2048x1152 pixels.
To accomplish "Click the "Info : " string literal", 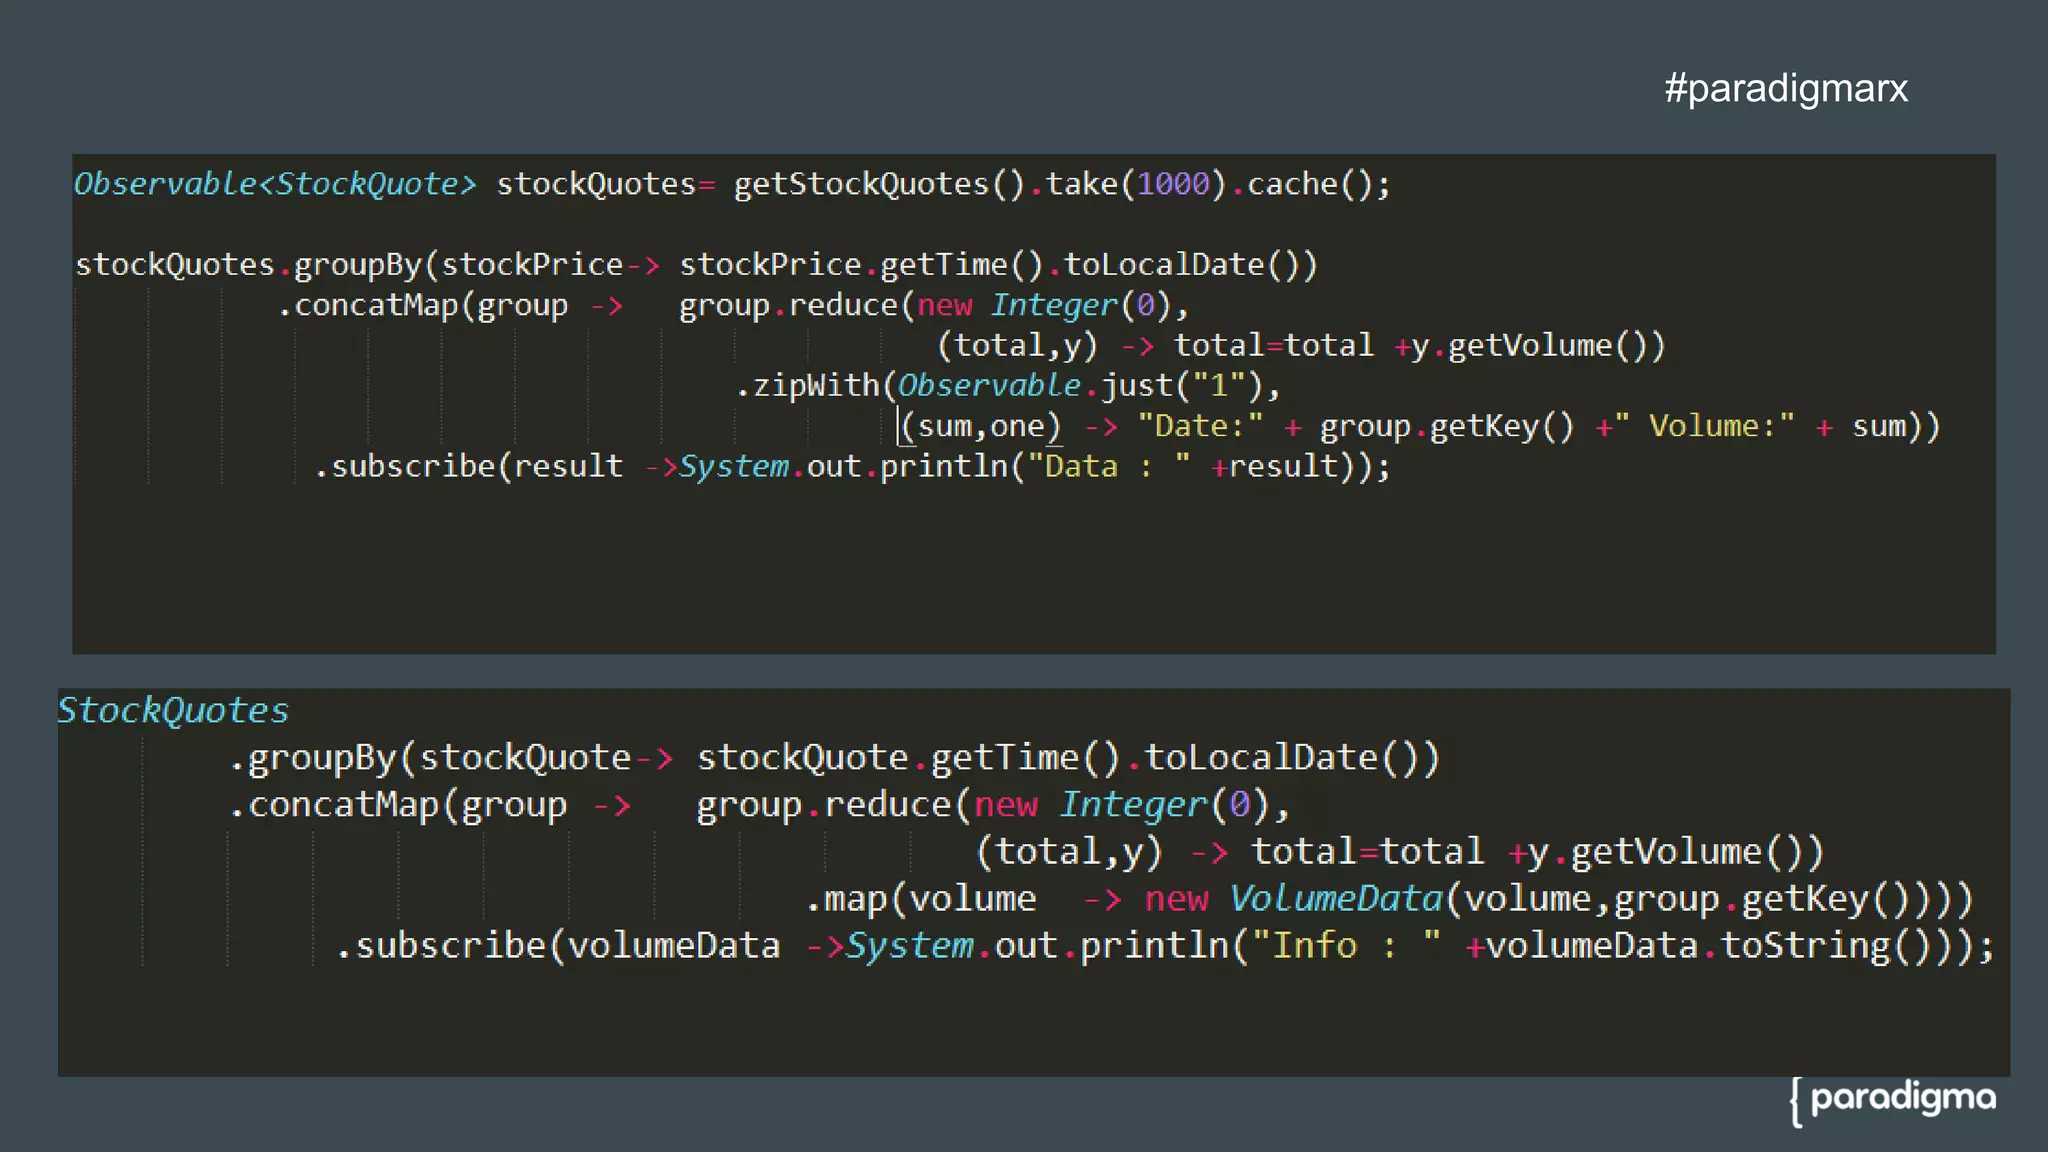I will (1345, 946).
